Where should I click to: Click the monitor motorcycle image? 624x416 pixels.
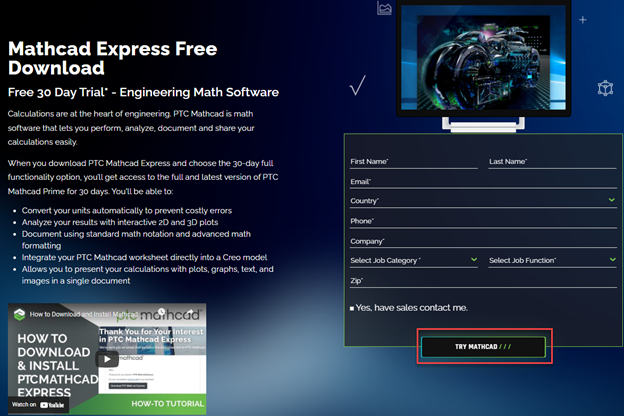483,62
